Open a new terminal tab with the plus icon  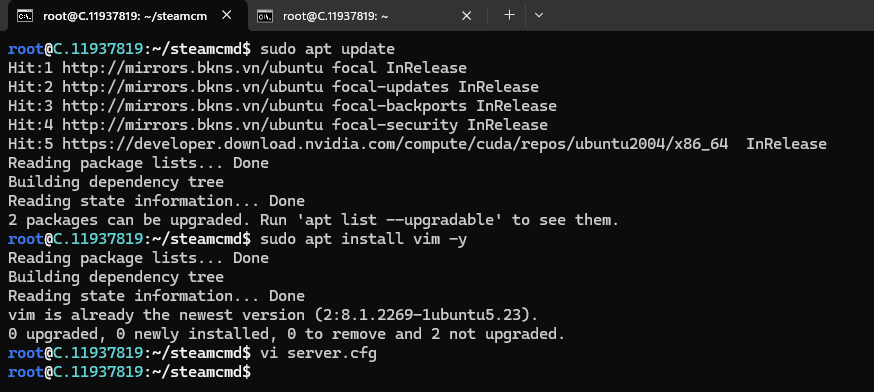coord(509,15)
